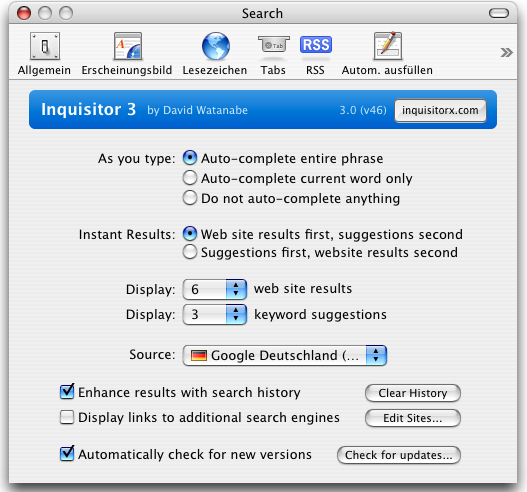The image size is (527, 492).
Task: Close the Search window with red button
Action: (x=24, y=13)
